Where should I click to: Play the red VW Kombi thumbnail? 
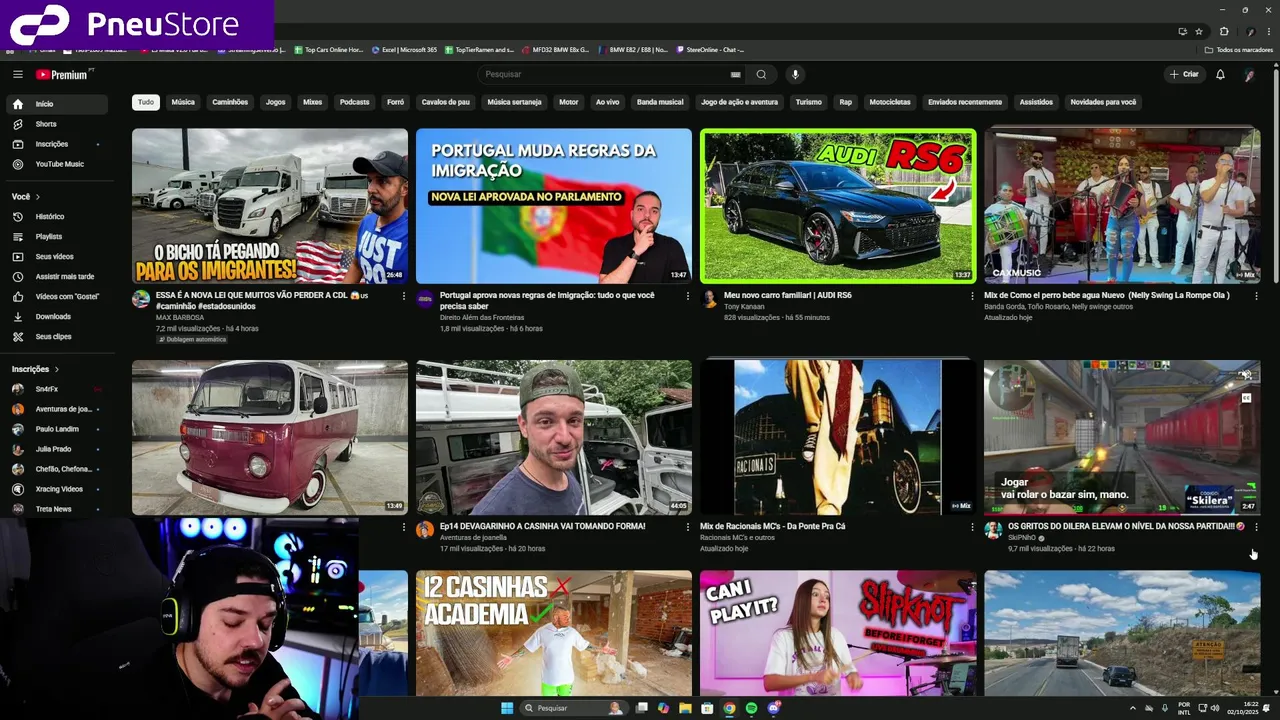[270, 438]
